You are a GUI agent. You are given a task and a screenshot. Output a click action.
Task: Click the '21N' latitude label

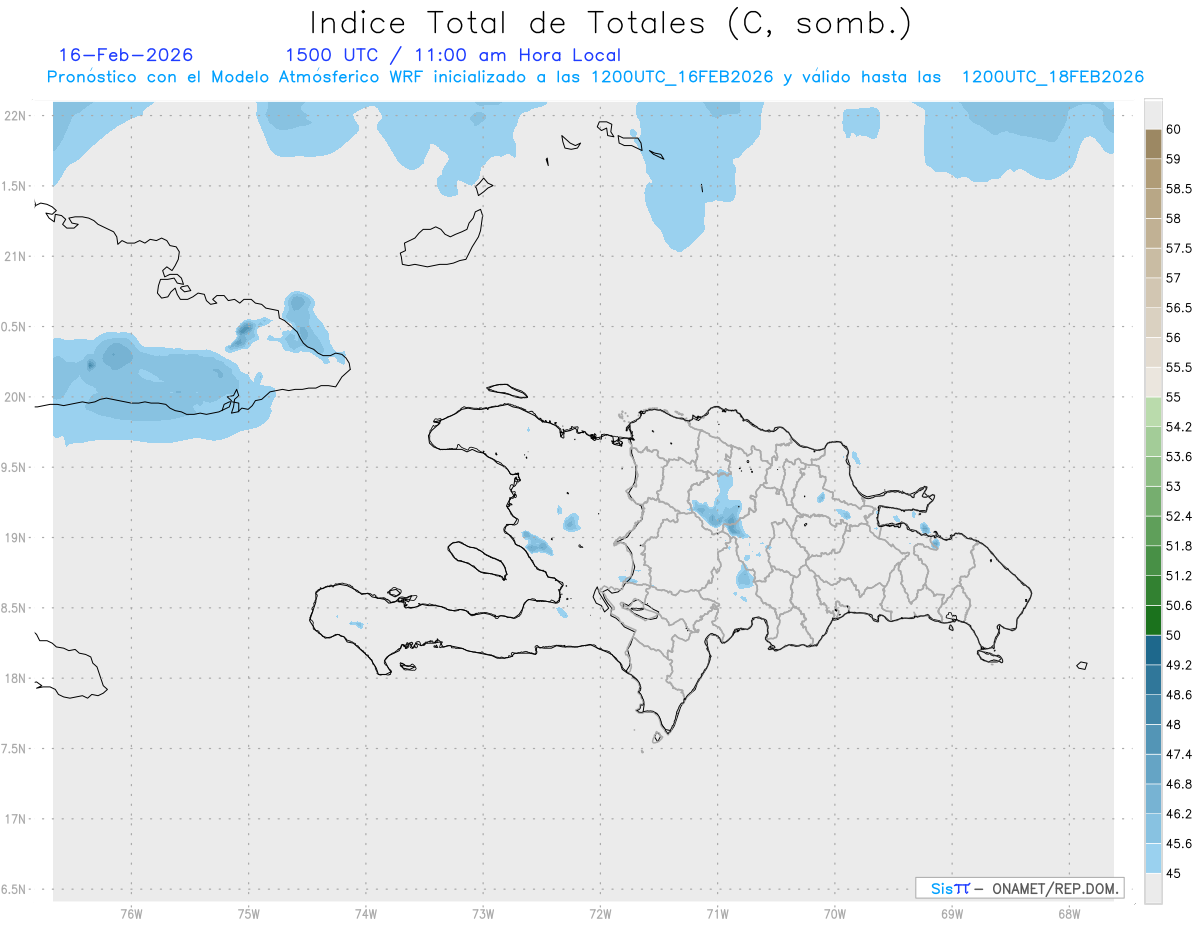pos(17,256)
